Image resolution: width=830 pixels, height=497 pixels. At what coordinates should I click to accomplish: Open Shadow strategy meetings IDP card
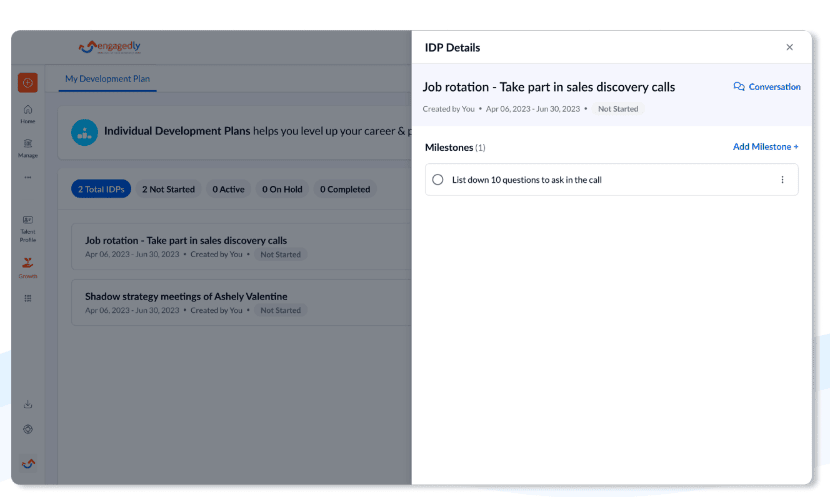pos(241,302)
